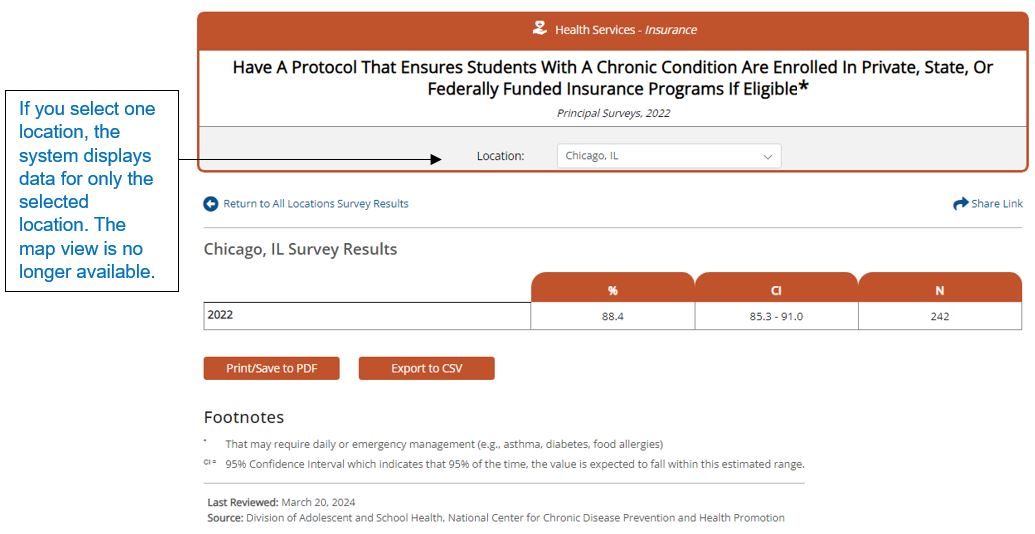This screenshot has width=1035, height=534.
Task: Select the N column header
Action: pos(940,288)
